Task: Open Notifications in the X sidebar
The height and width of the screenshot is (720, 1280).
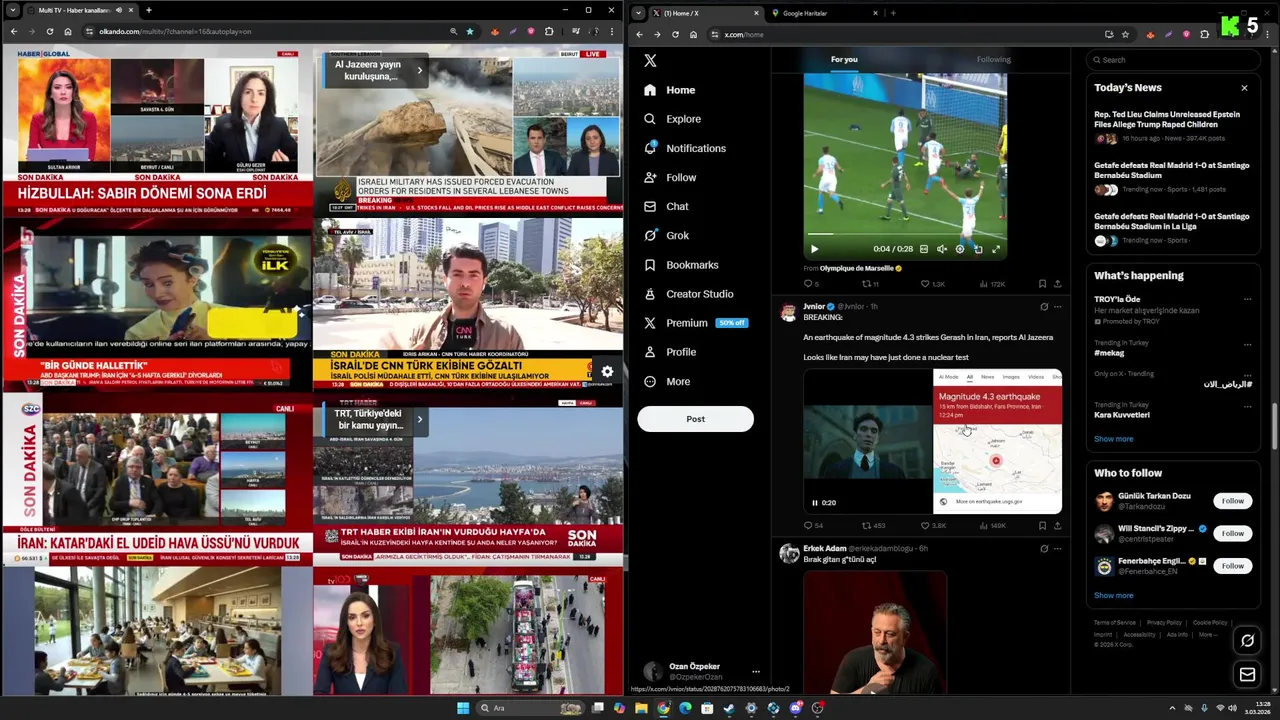Action: [685, 148]
